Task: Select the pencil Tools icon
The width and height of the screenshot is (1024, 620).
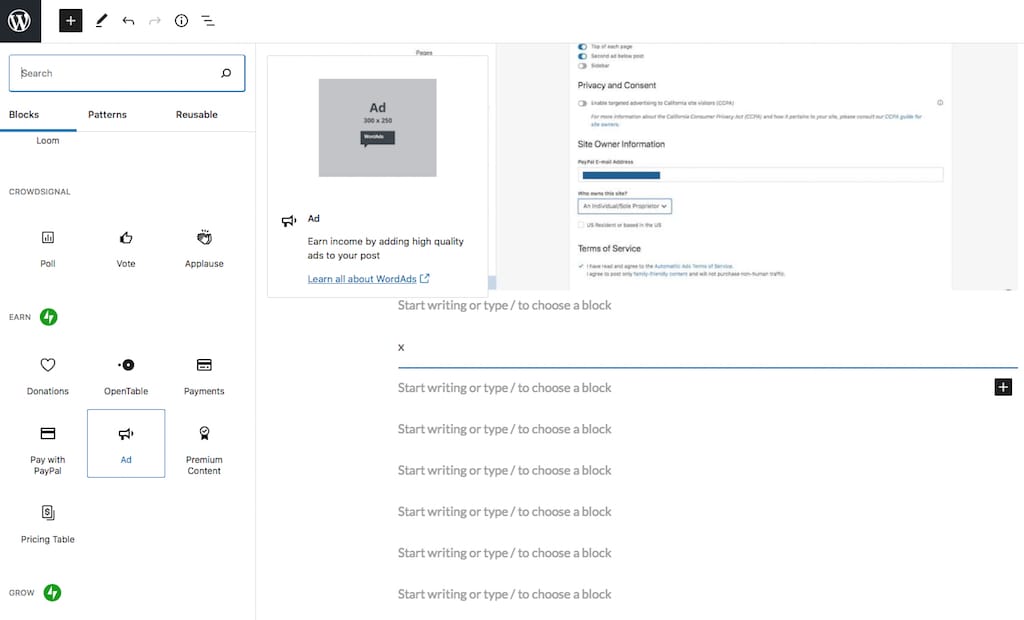Action: click(101, 20)
